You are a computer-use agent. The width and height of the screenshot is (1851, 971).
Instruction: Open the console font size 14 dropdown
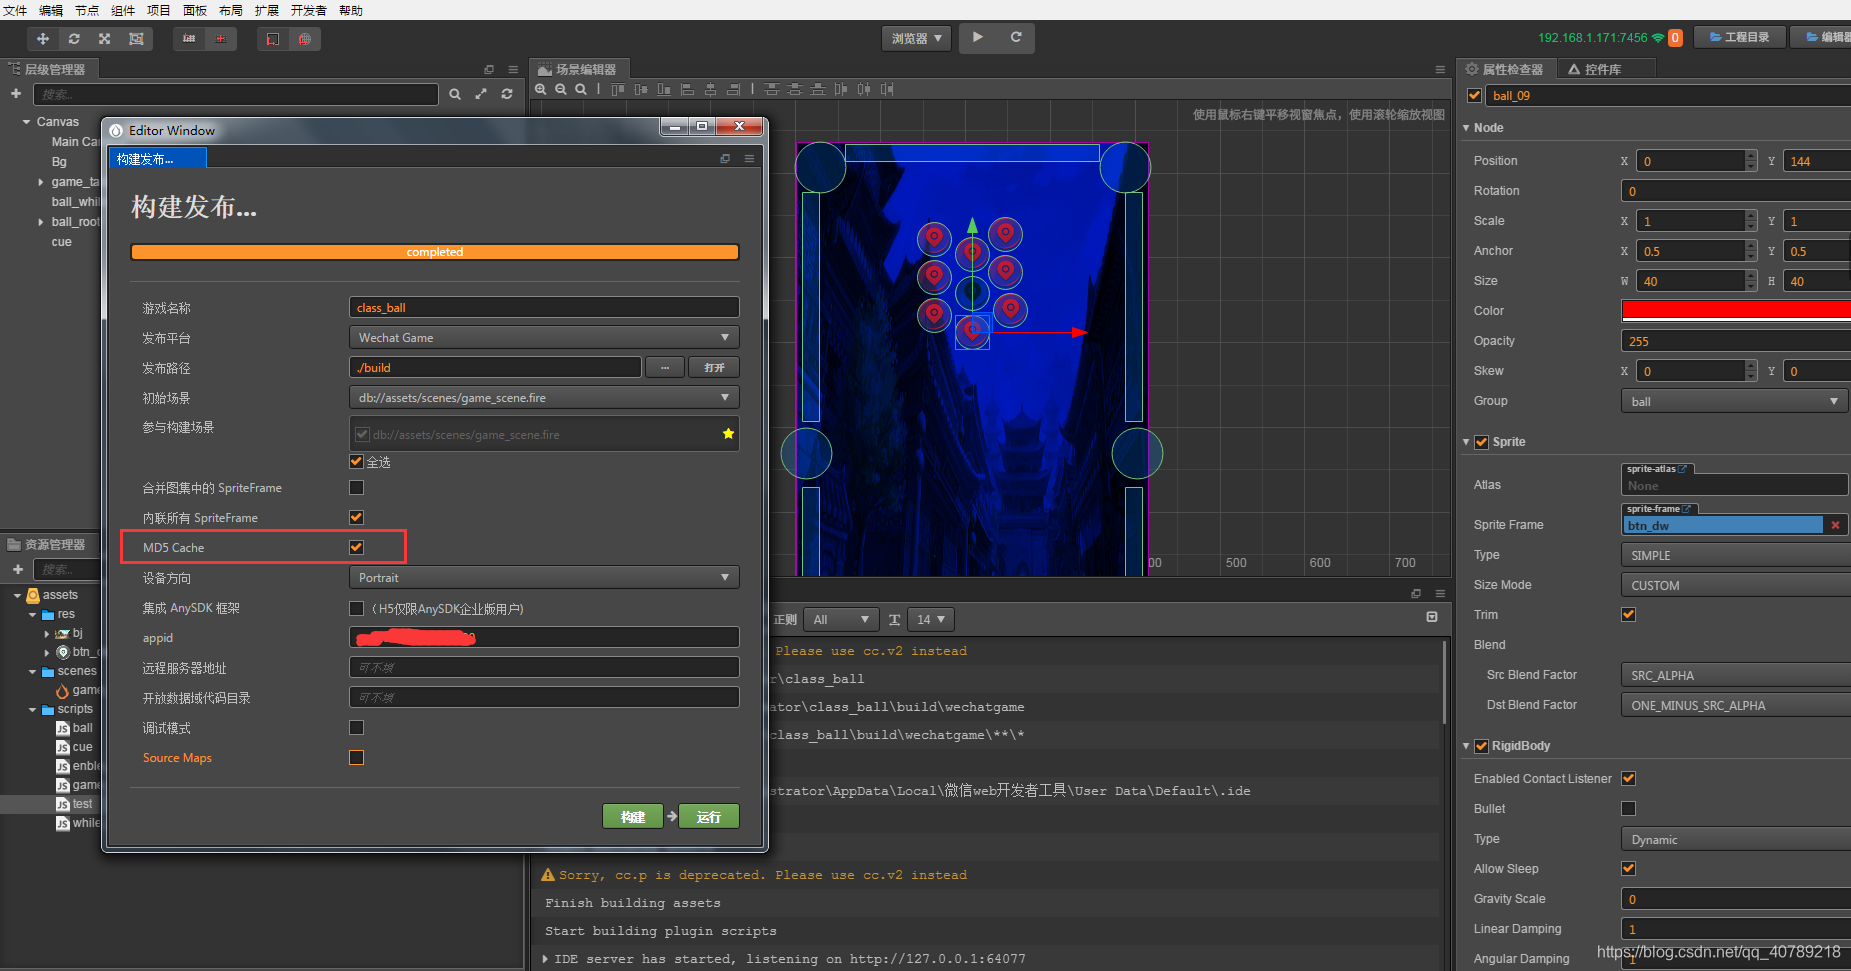pos(931,620)
